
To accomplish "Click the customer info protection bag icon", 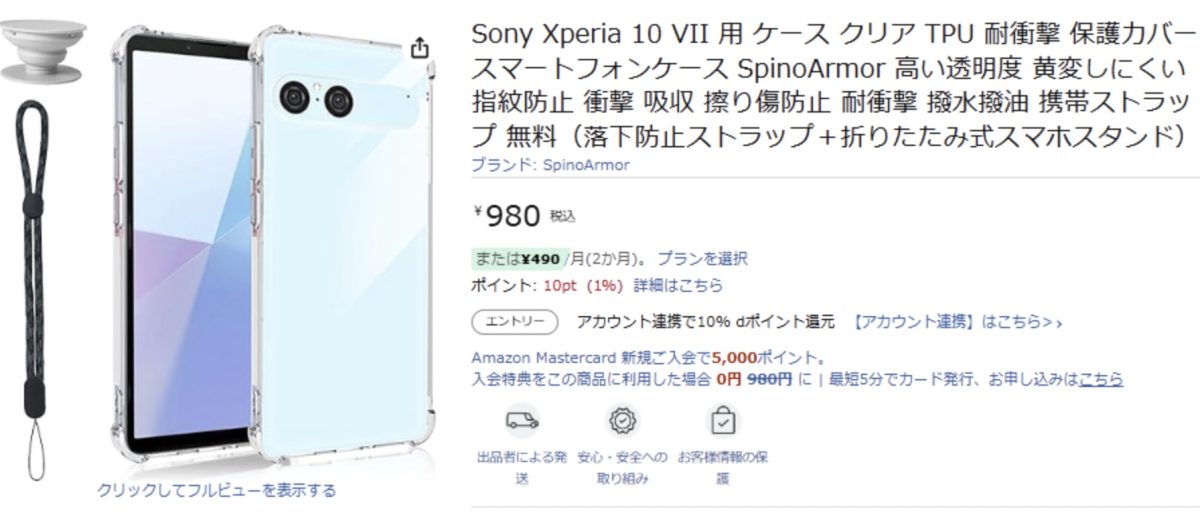I will tap(722, 421).
